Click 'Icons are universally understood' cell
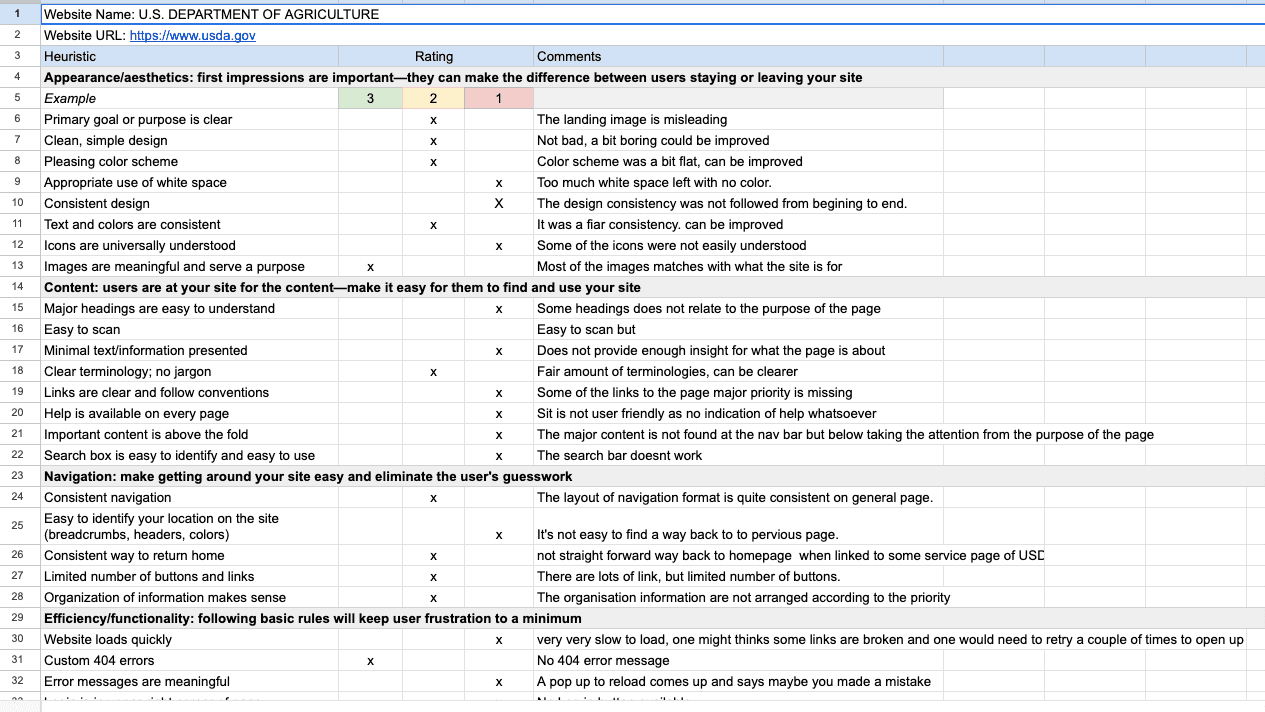Screen dimensions: 1265x712 pyautogui.click(x=189, y=245)
